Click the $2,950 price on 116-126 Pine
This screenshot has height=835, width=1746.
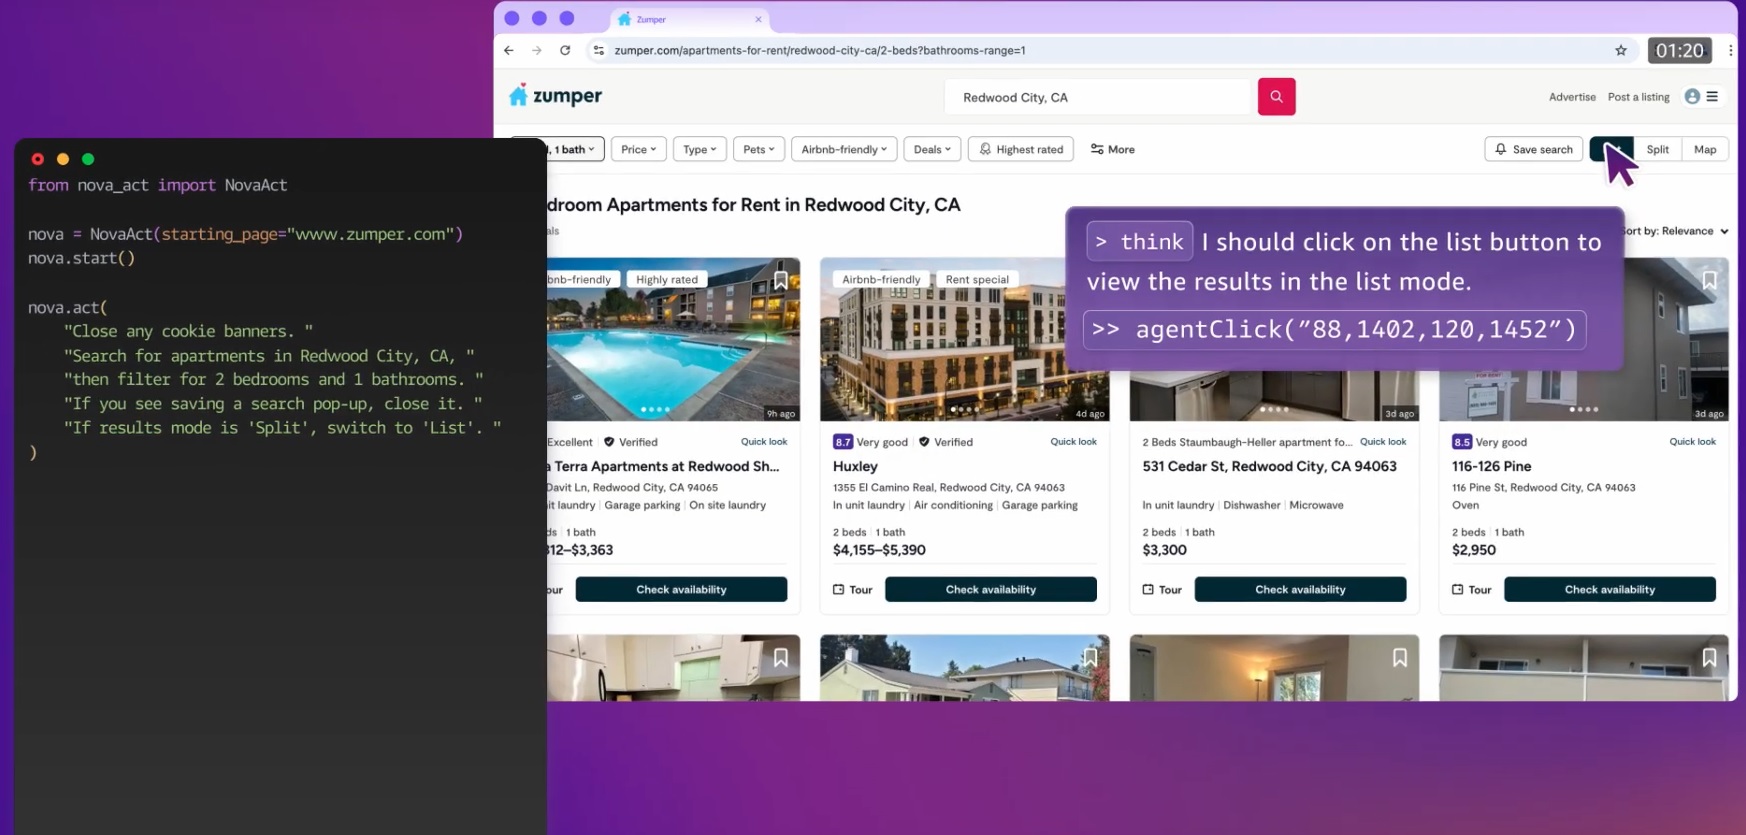[x=1474, y=550]
